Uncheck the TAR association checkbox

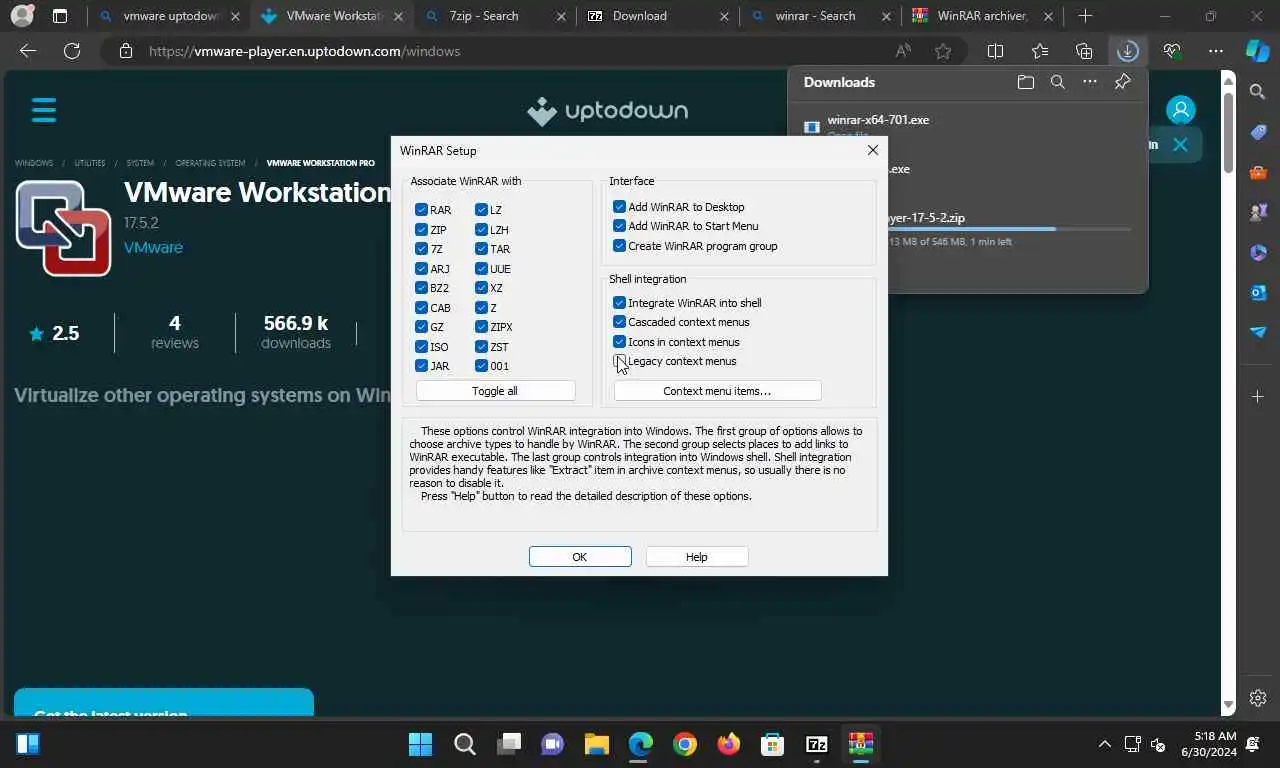481,249
